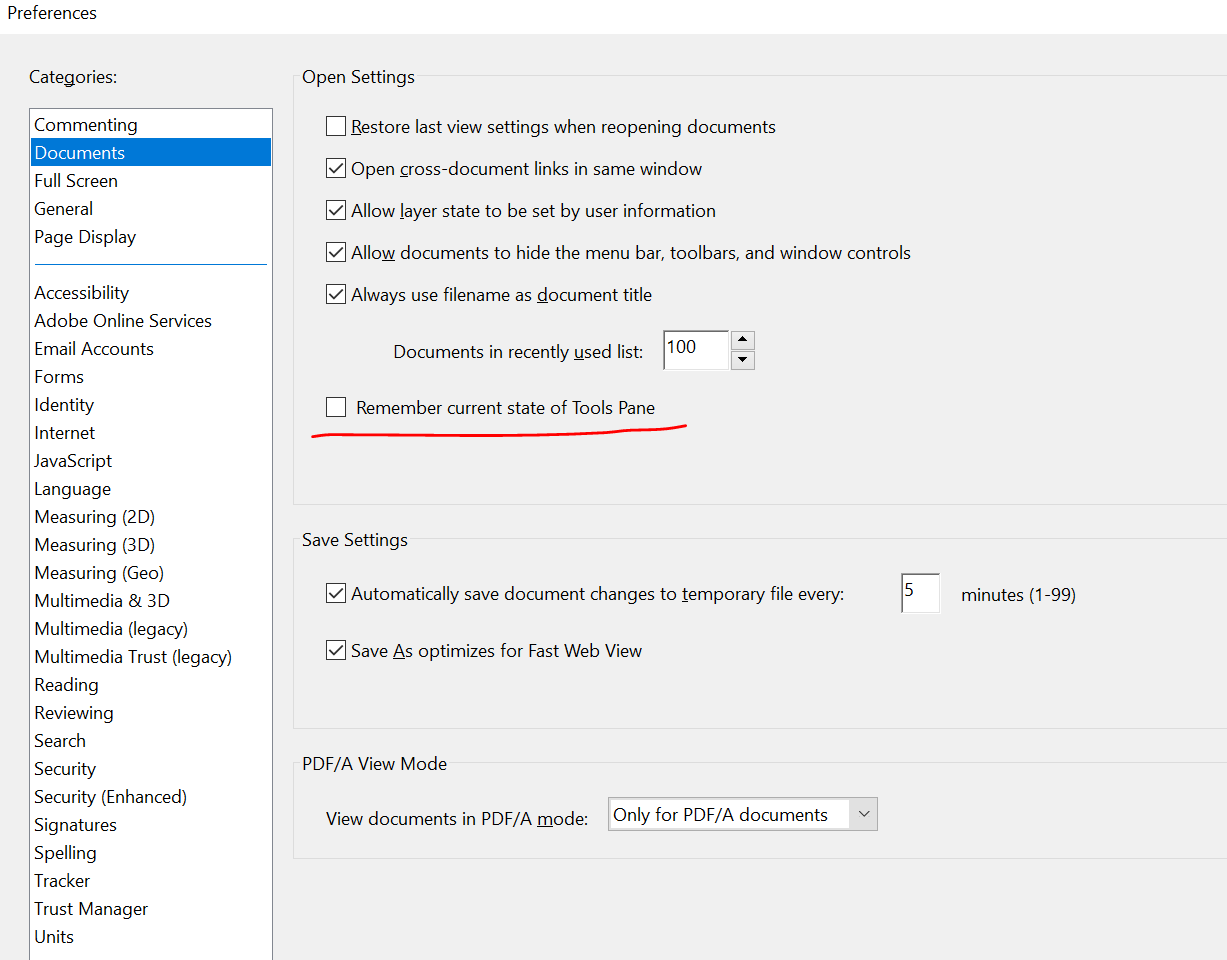Increase recently used documents count with up arrow
The height and width of the screenshot is (960, 1227).
(x=743, y=341)
